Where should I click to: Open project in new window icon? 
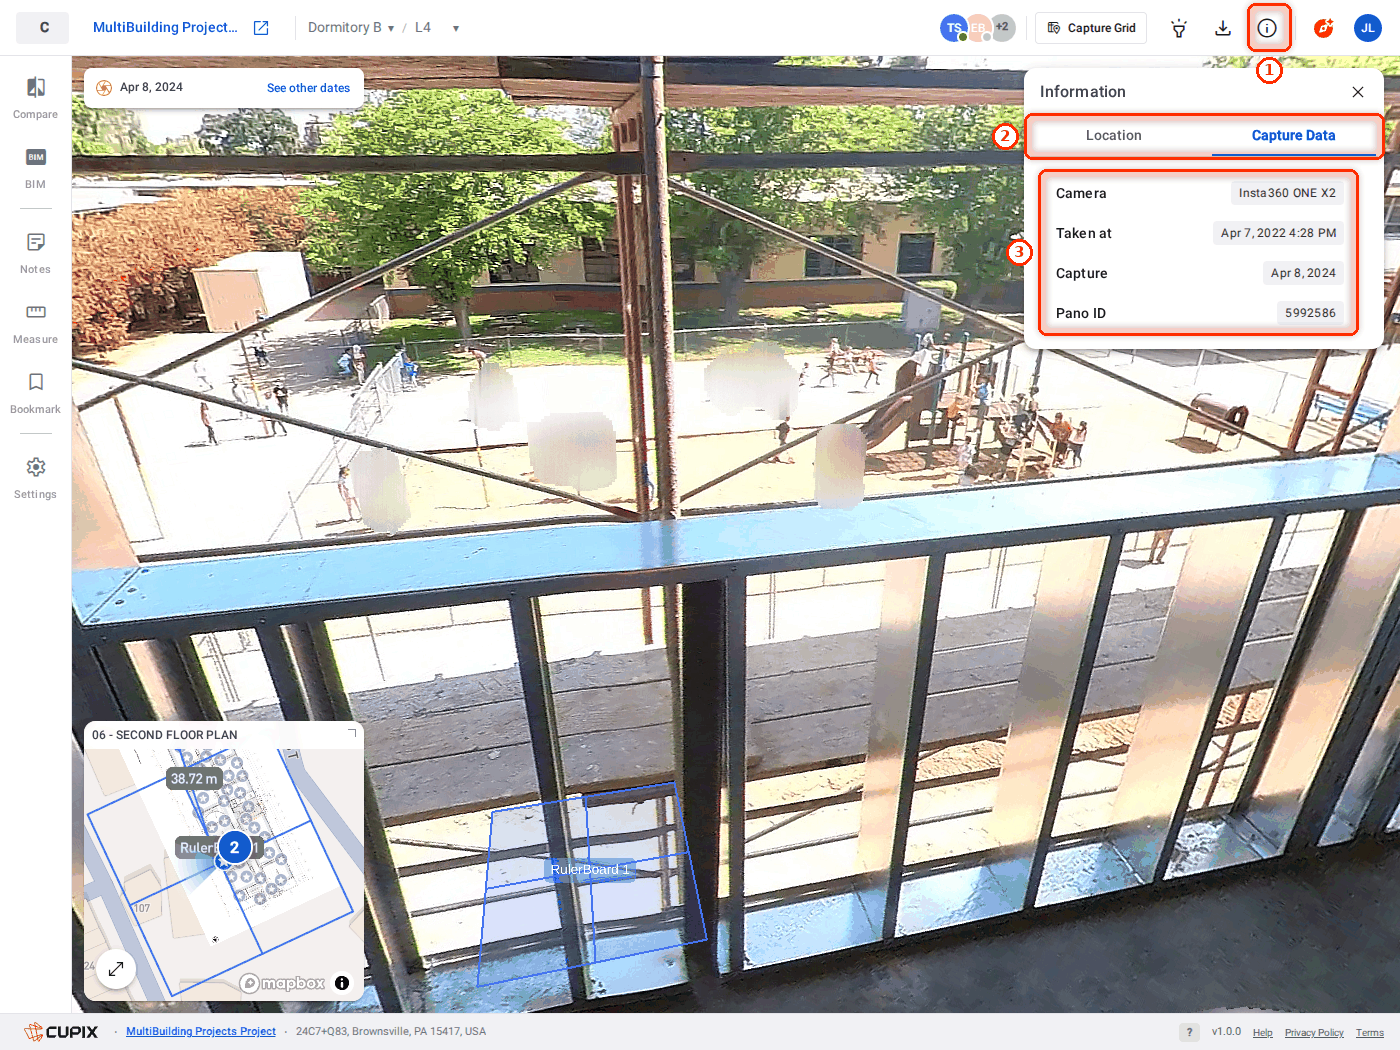(x=261, y=28)
